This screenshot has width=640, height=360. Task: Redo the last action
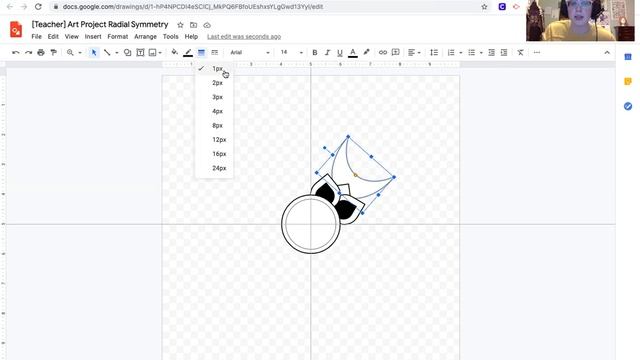(x=28, y=53)
